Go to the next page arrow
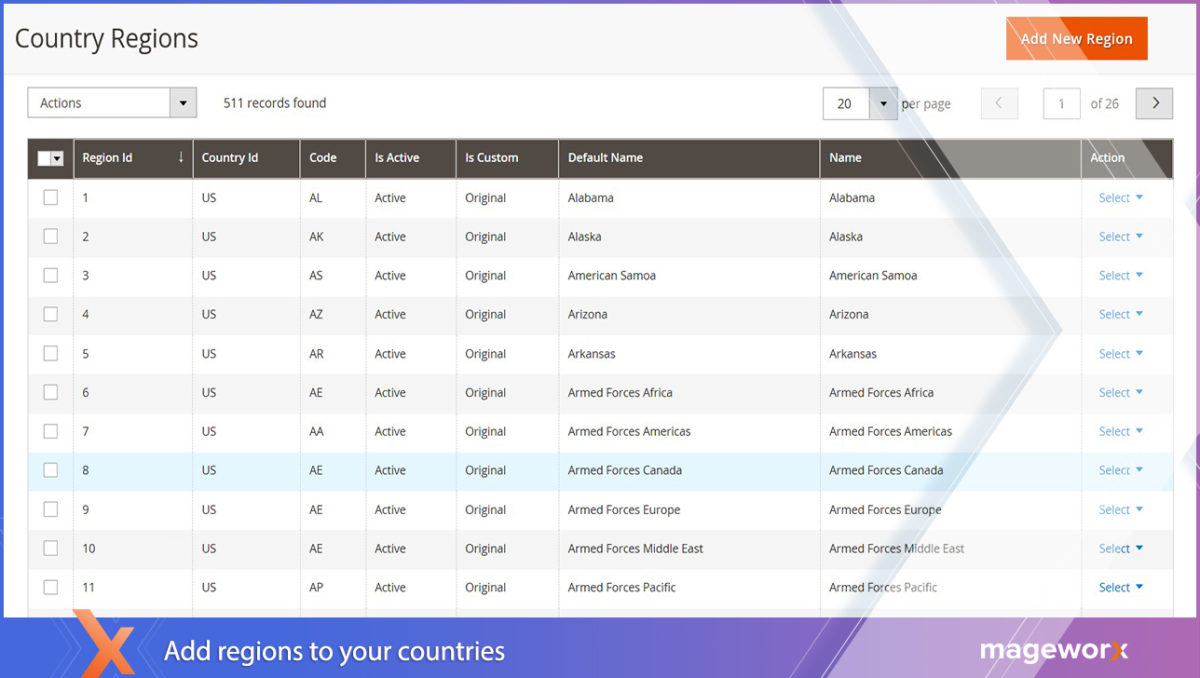 pos(1155,103)
